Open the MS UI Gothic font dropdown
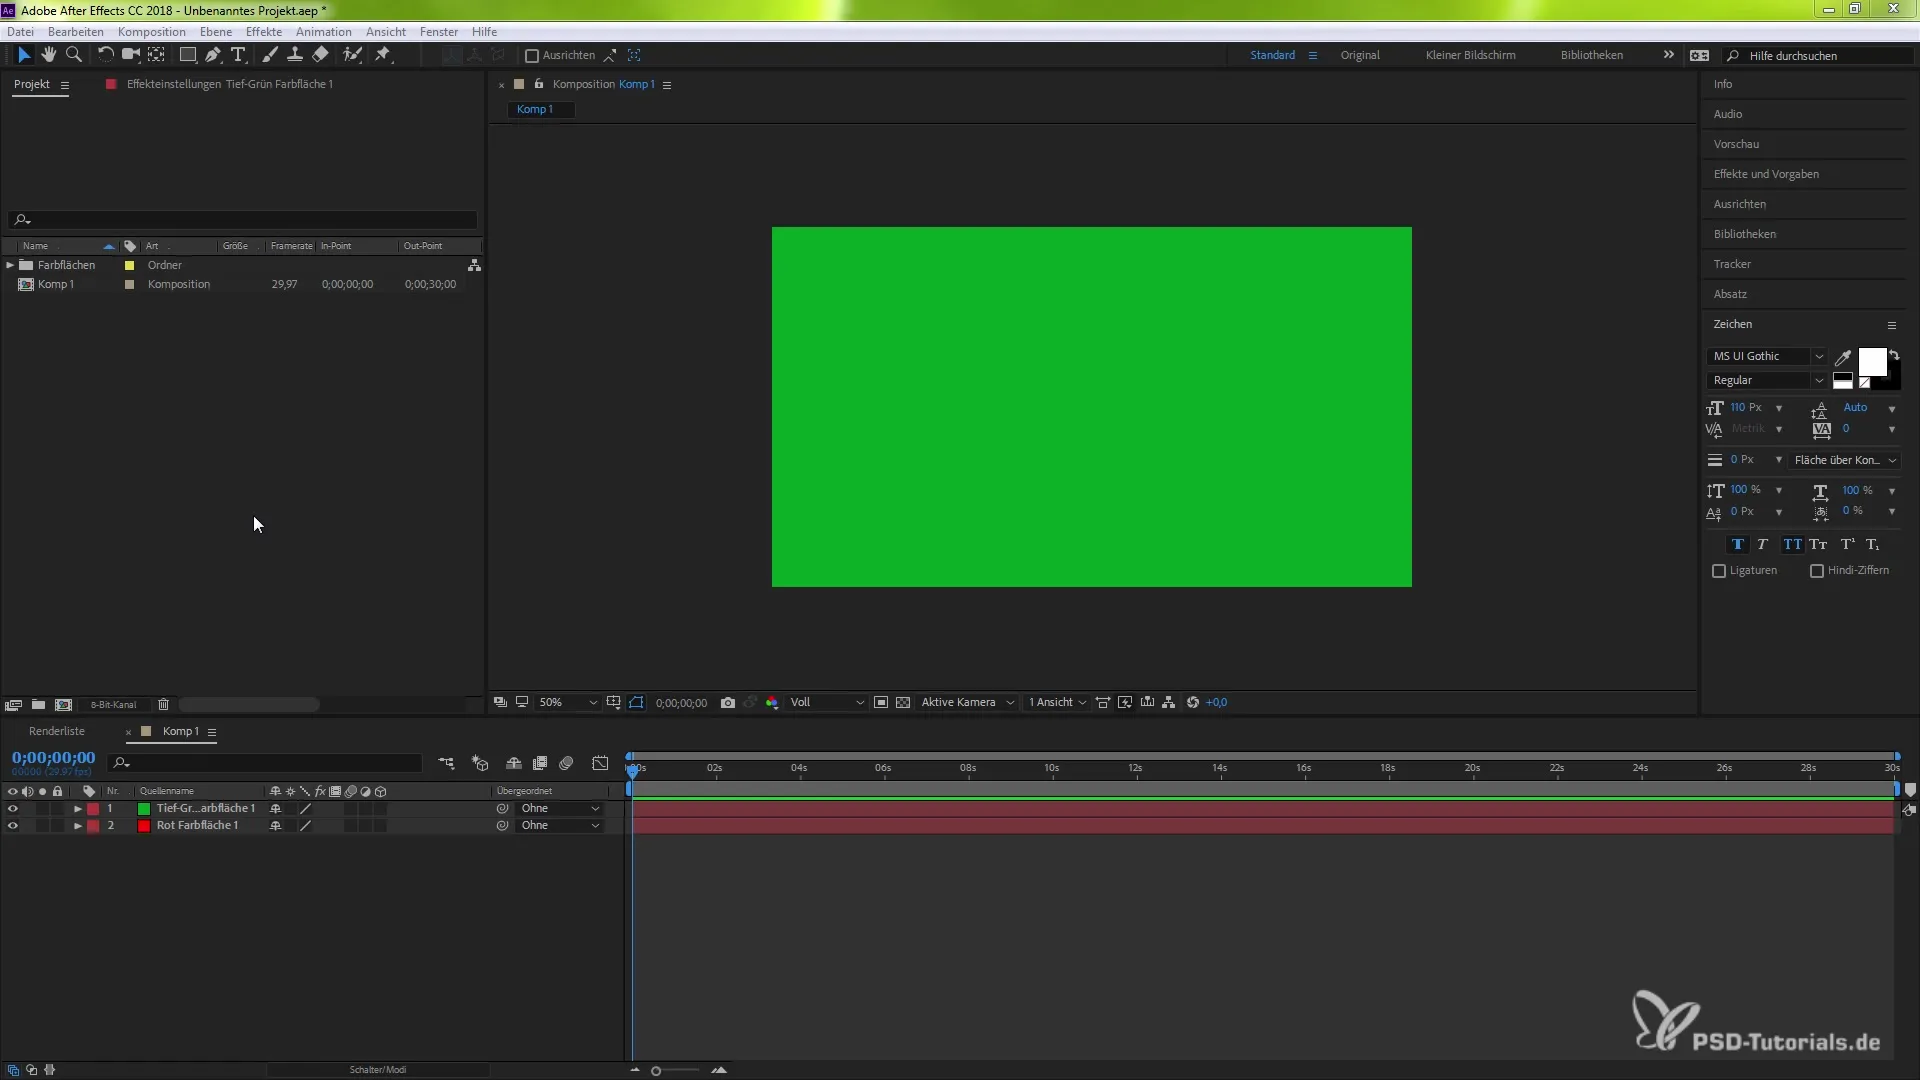This screenshot has height=1080, width=1920. [x=1767, y=357]
